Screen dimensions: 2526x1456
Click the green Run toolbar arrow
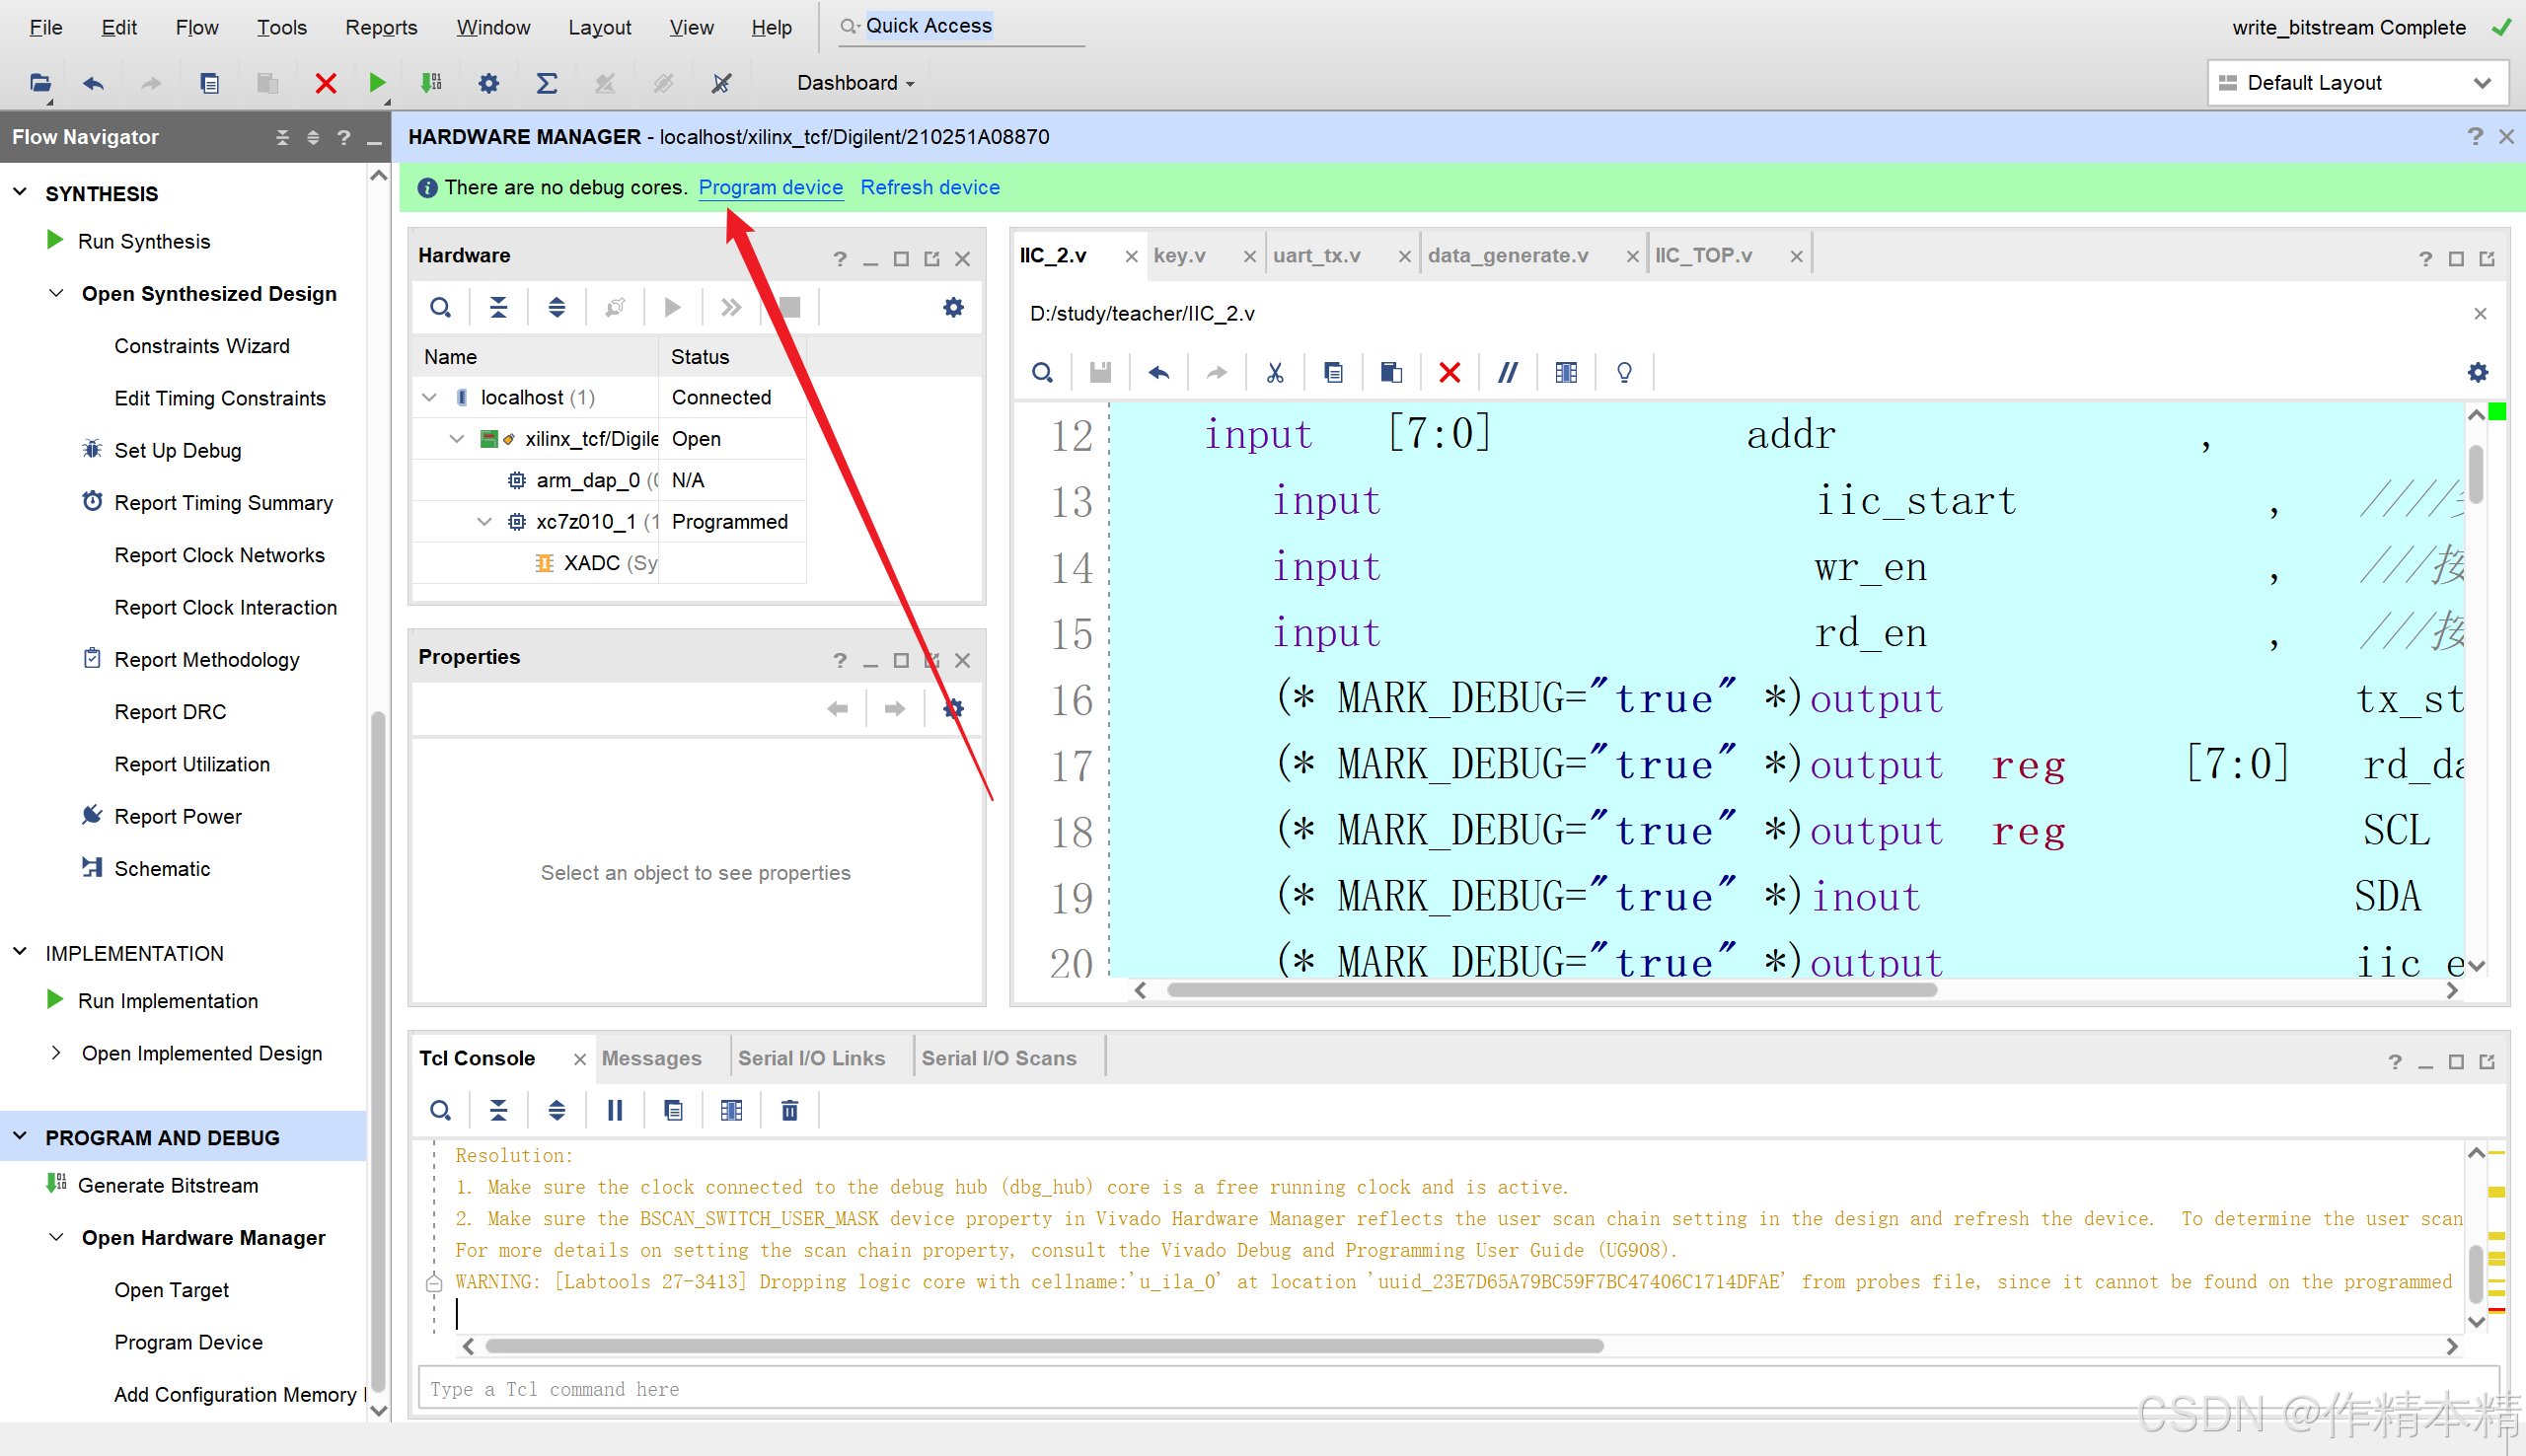(x=377, y=83)
